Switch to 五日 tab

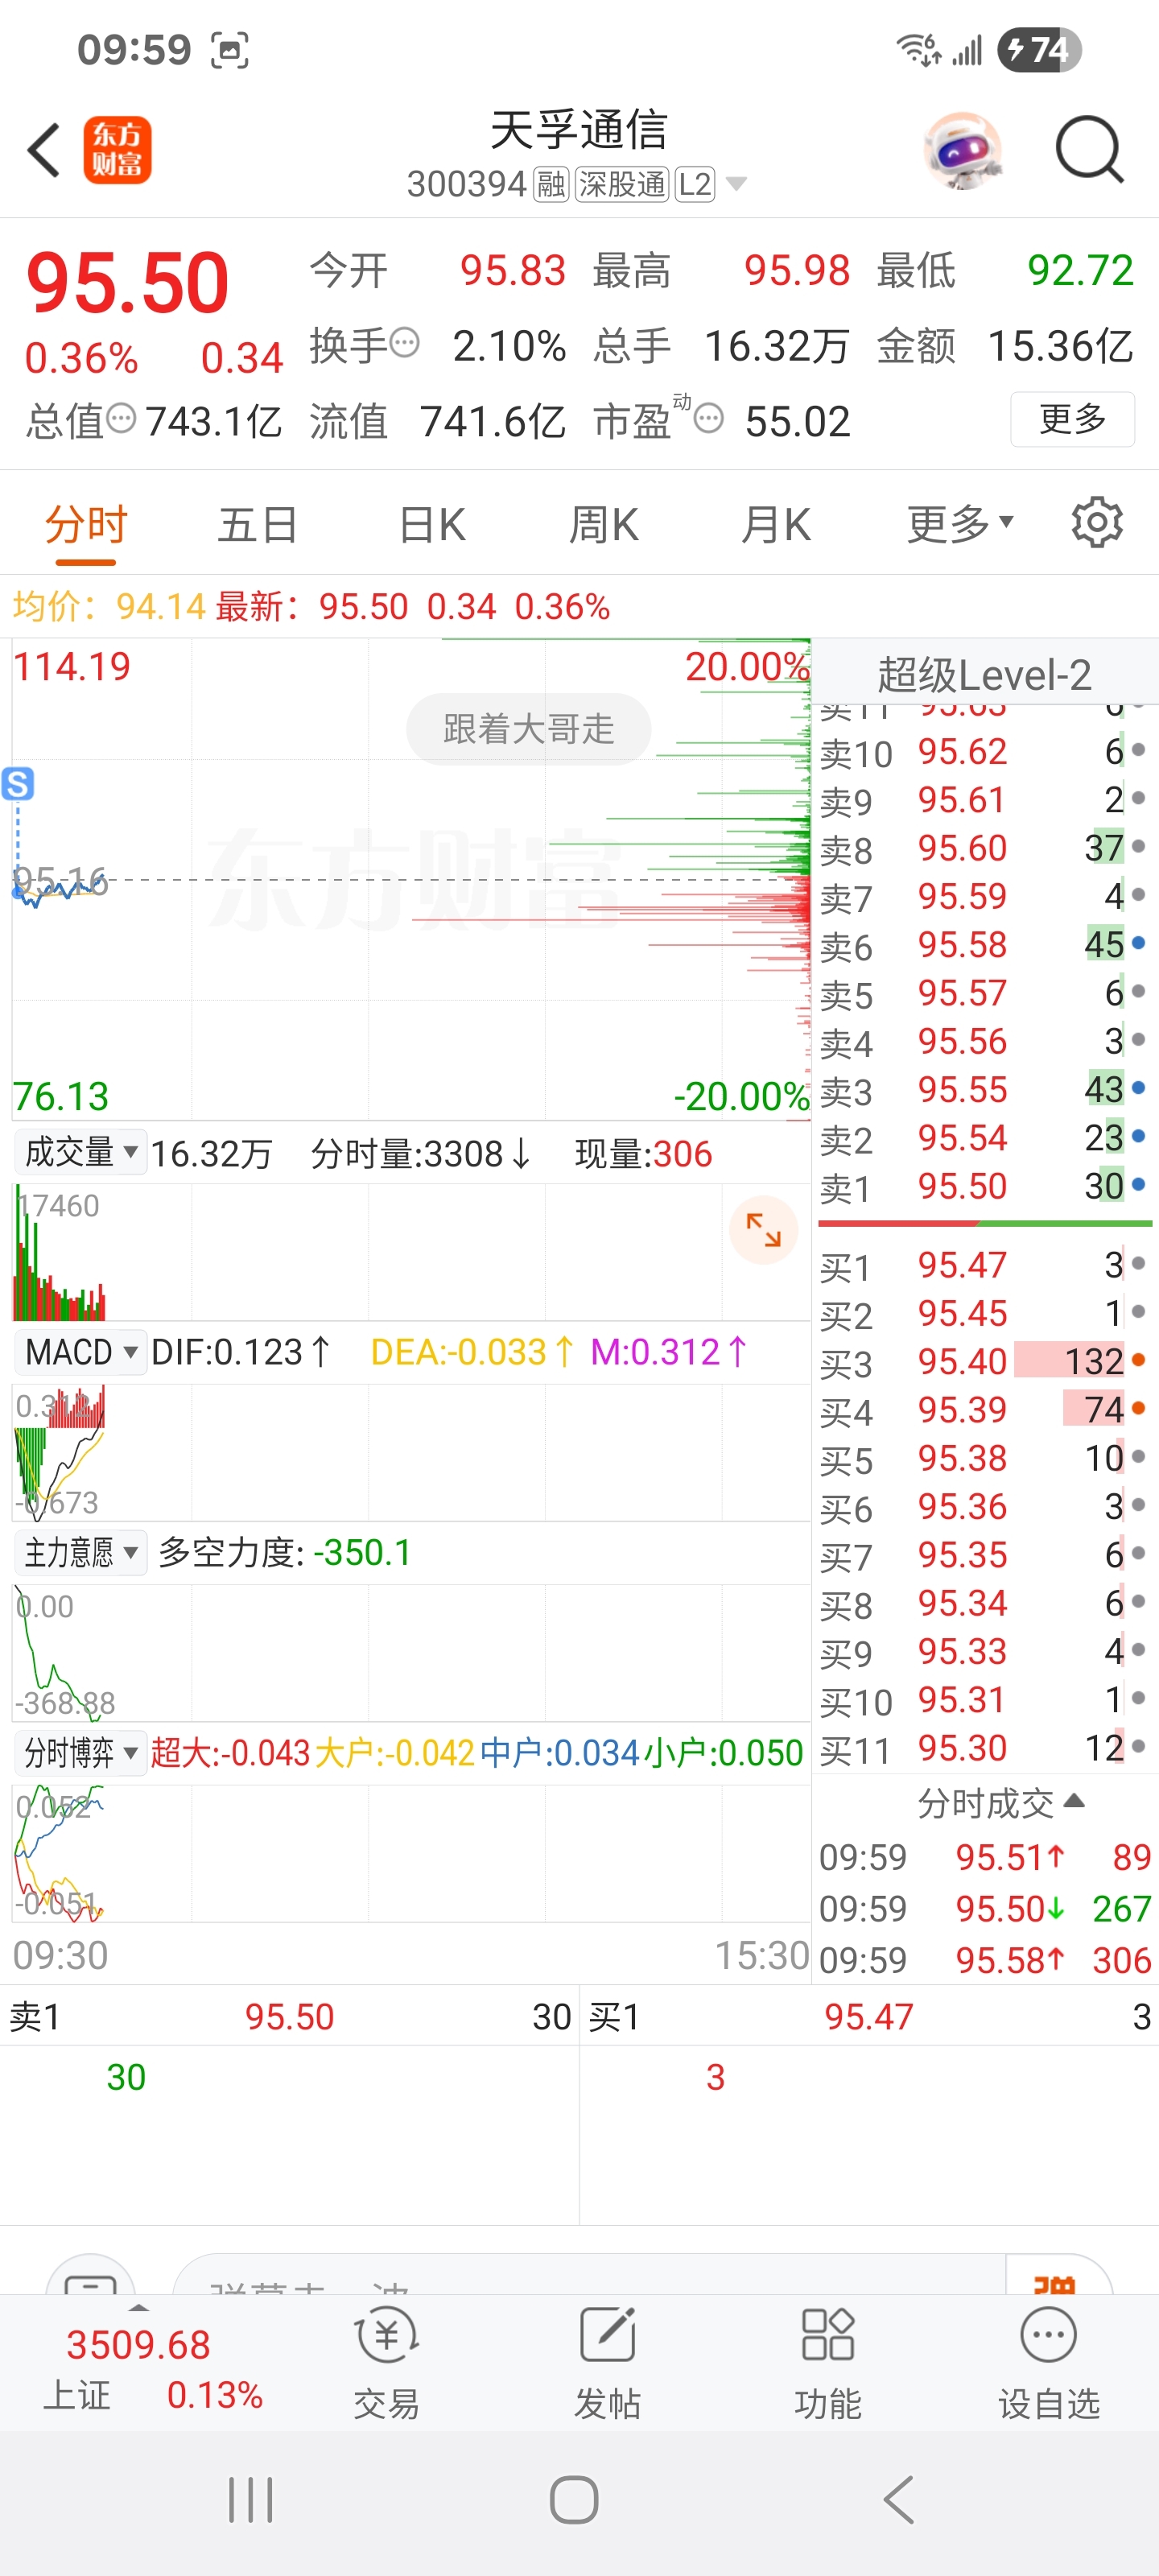[258, 523]
